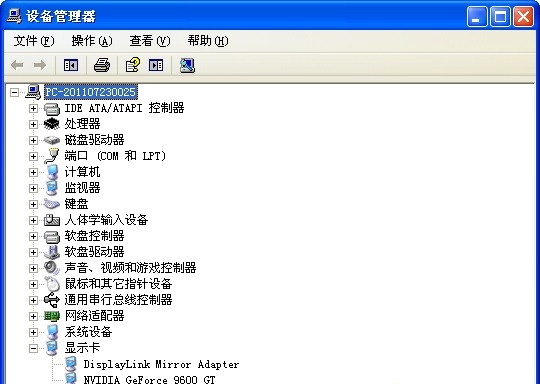Open the 帮助(H) menu
Image resolution: width=540 pixels, height=384 pixels.
pos(208,41)
